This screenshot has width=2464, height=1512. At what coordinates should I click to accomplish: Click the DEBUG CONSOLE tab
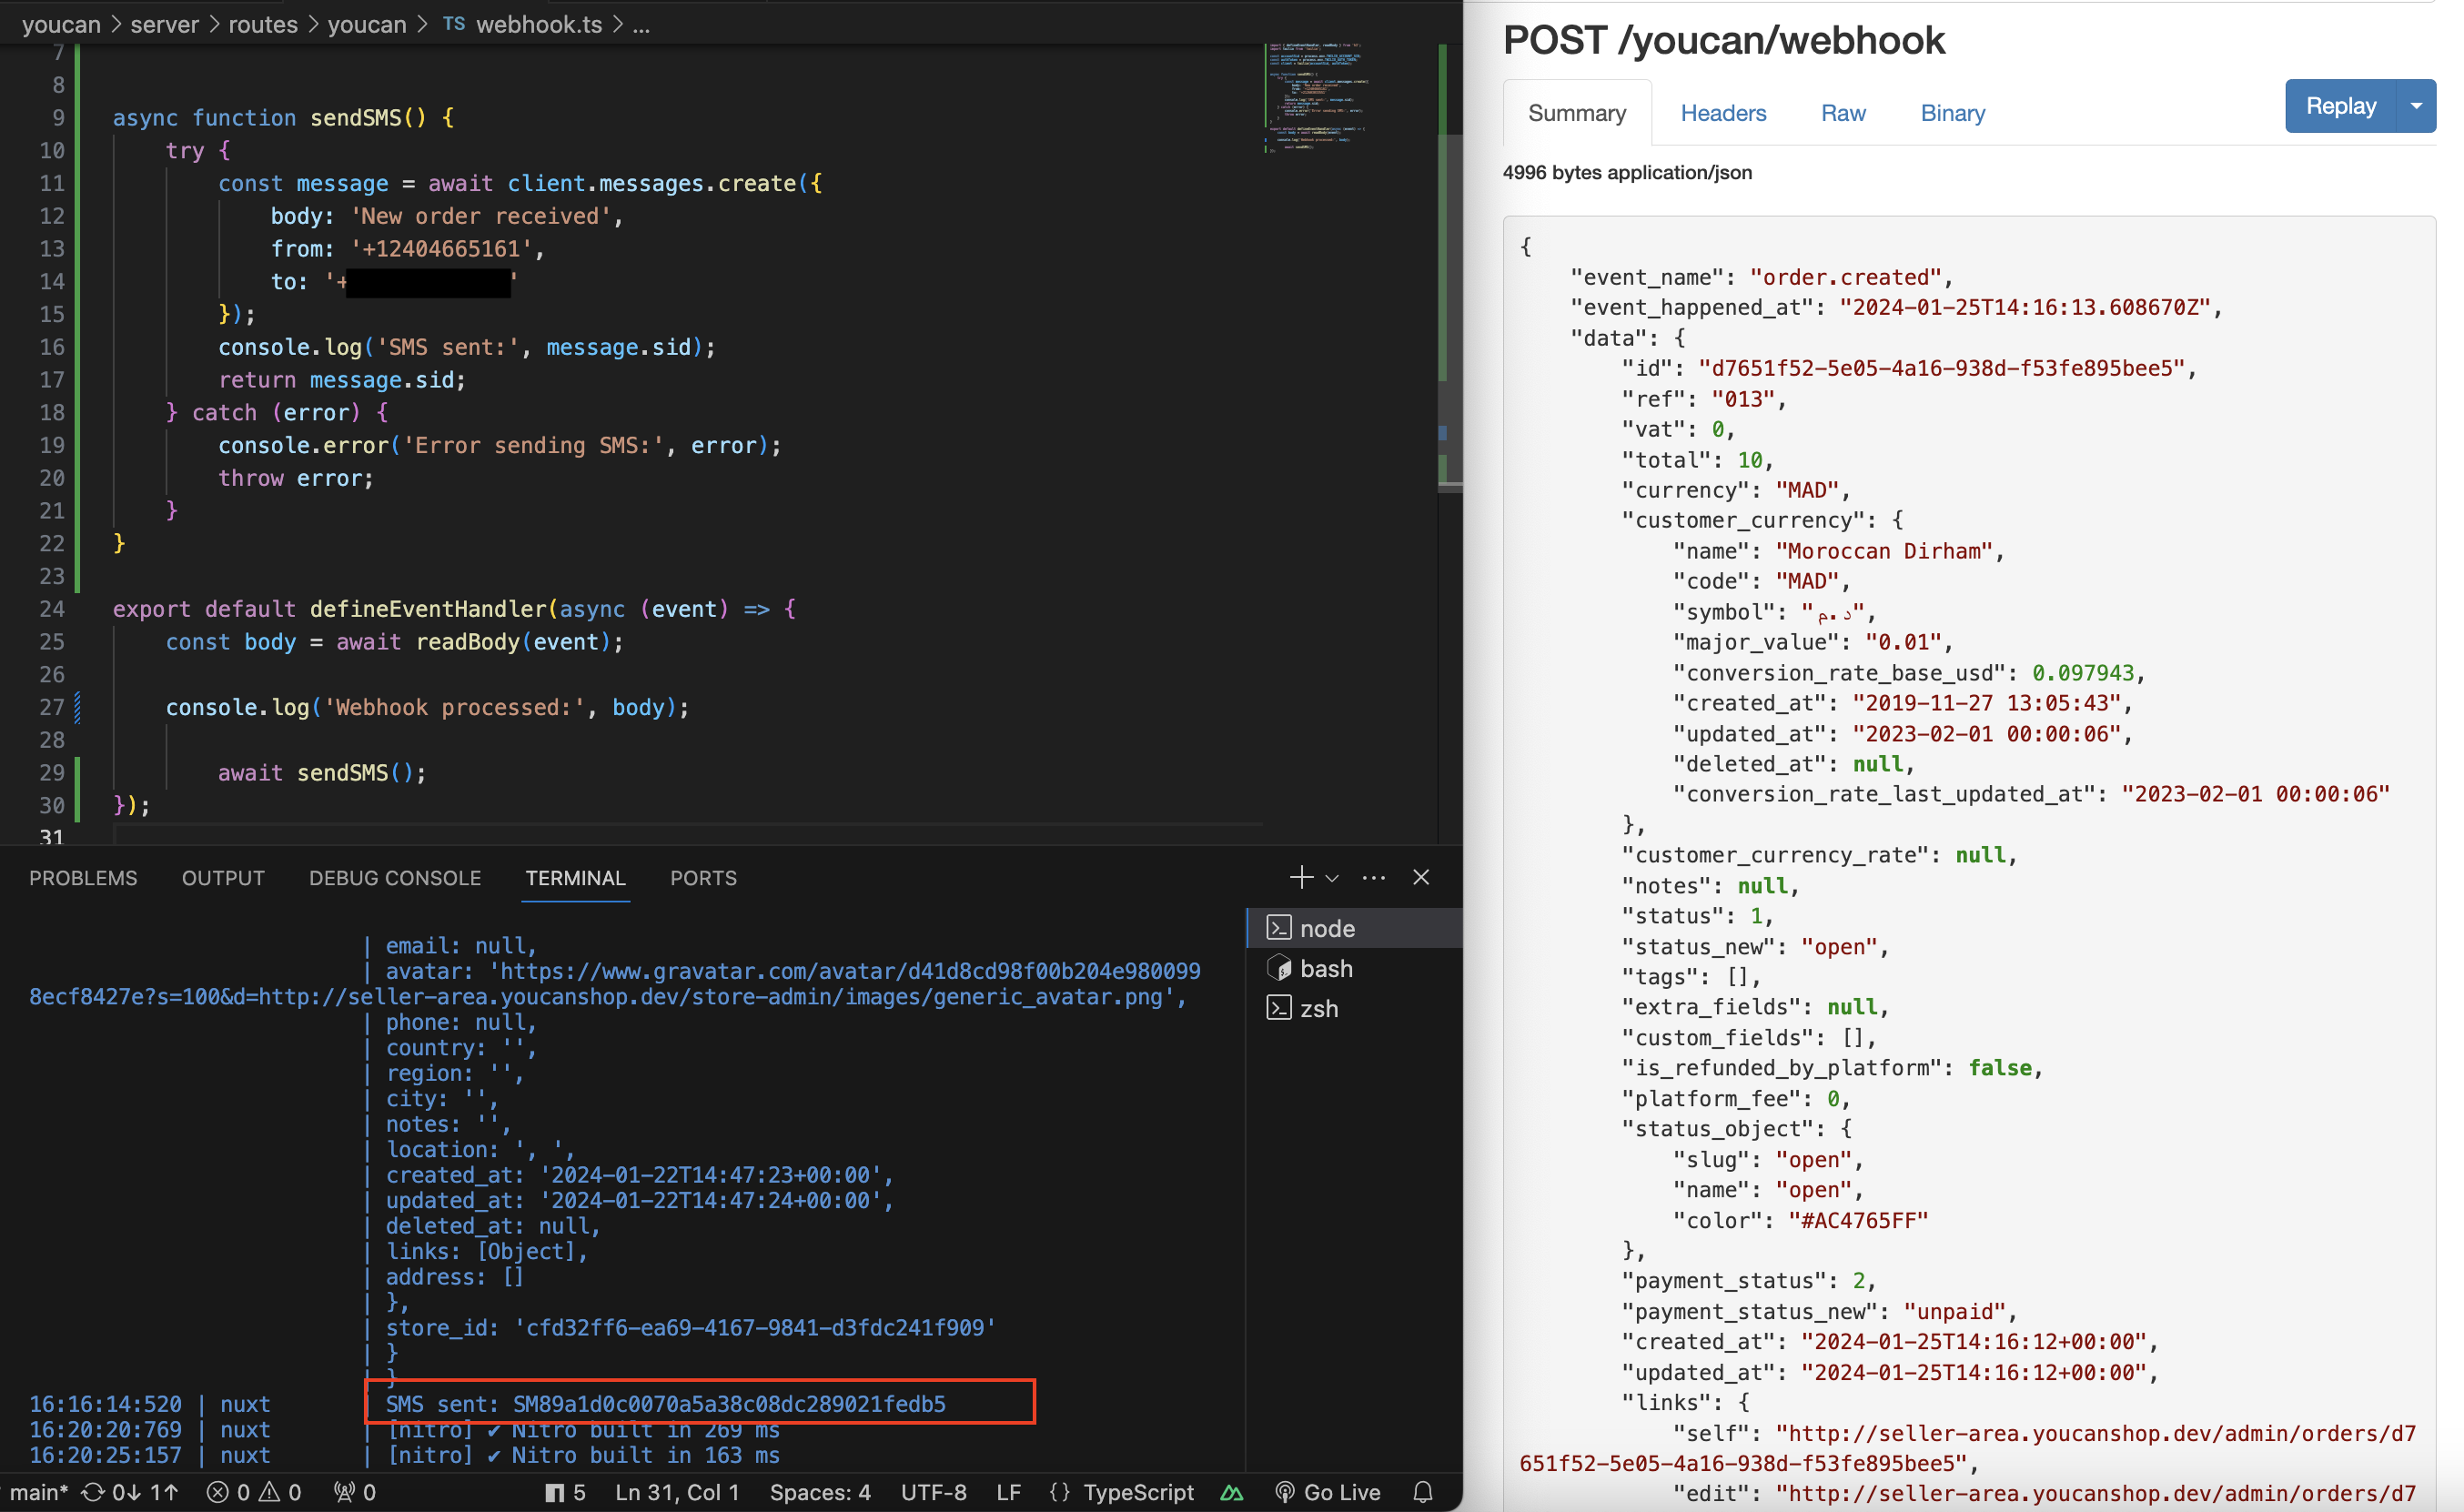(x=394, y=877)
